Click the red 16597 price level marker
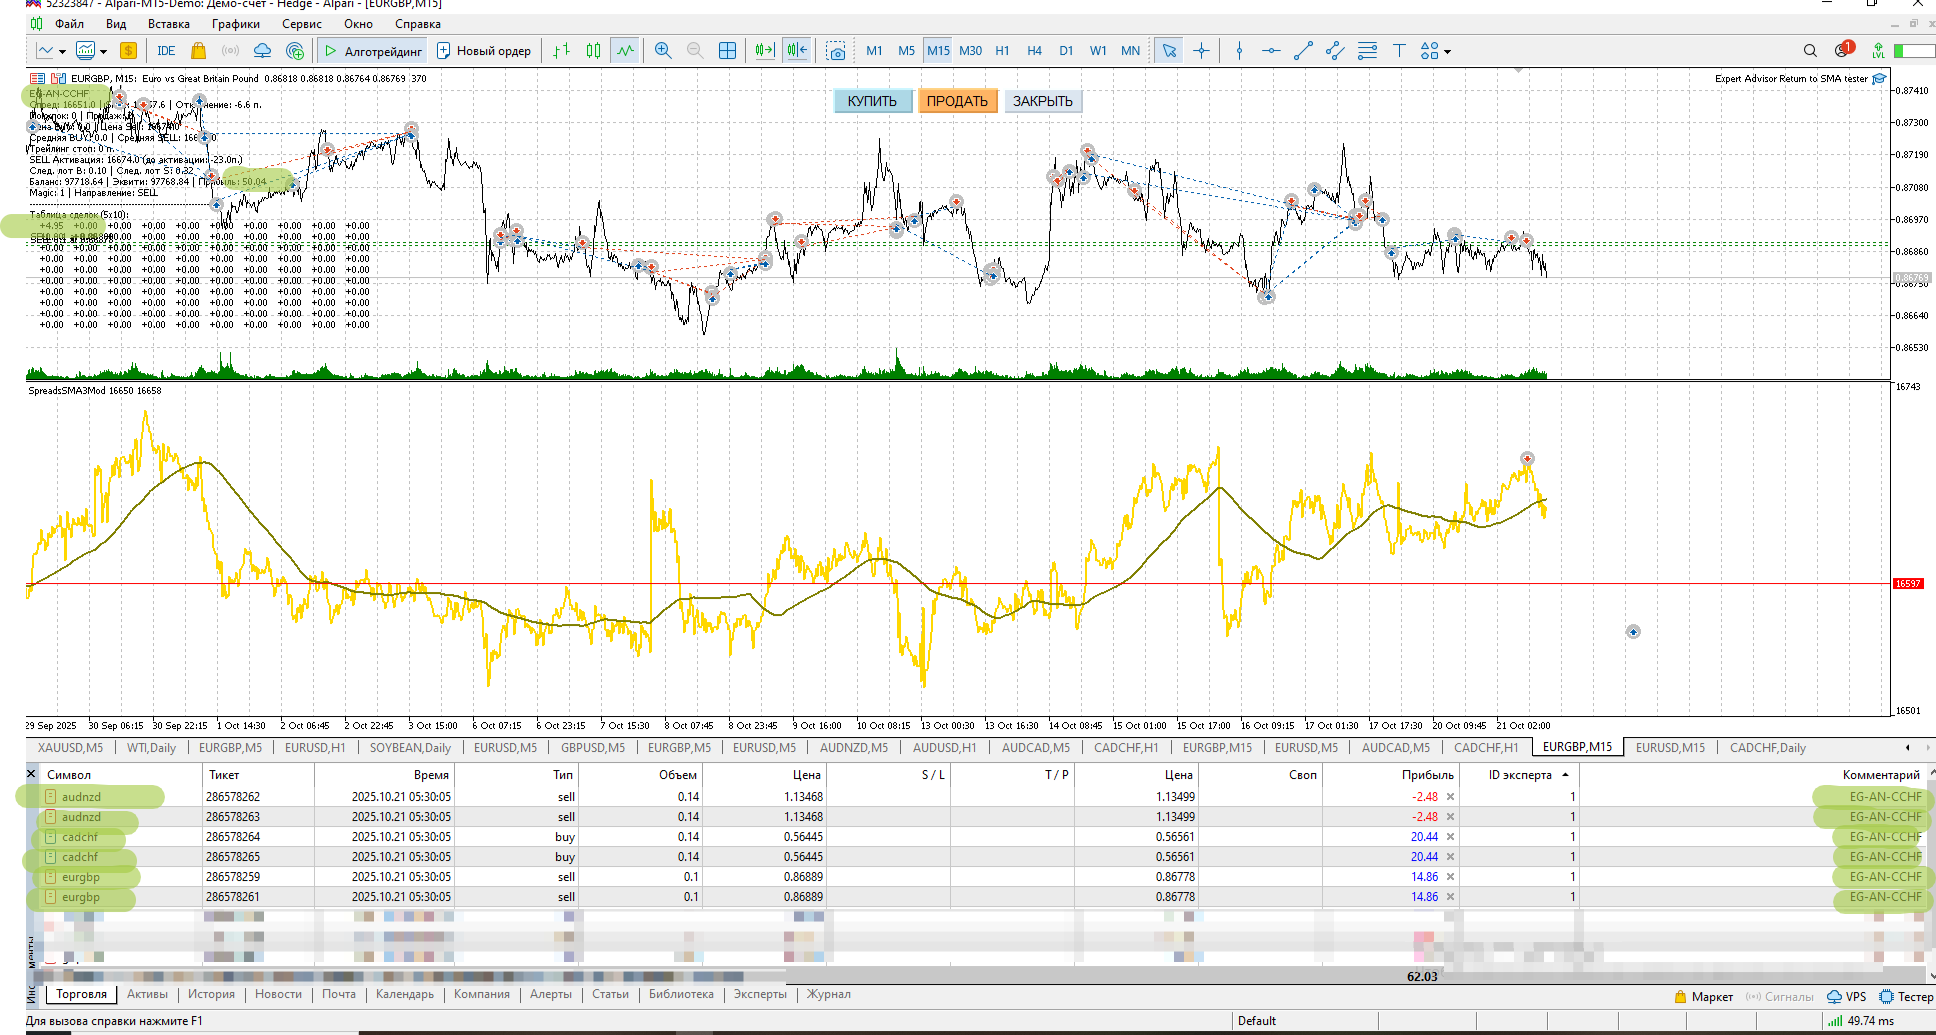The image size is (1936, 1035). pyautogui.click(x=1907, y=584)
